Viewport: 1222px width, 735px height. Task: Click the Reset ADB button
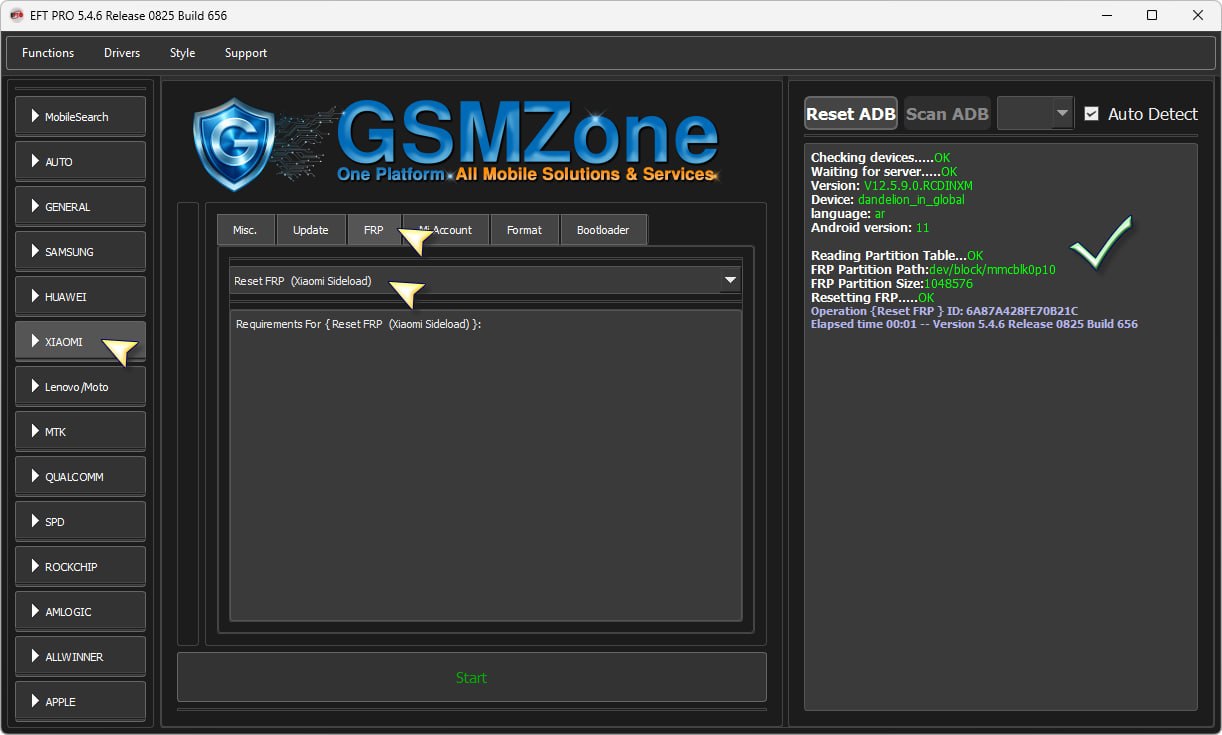click(x=851, y=113)
